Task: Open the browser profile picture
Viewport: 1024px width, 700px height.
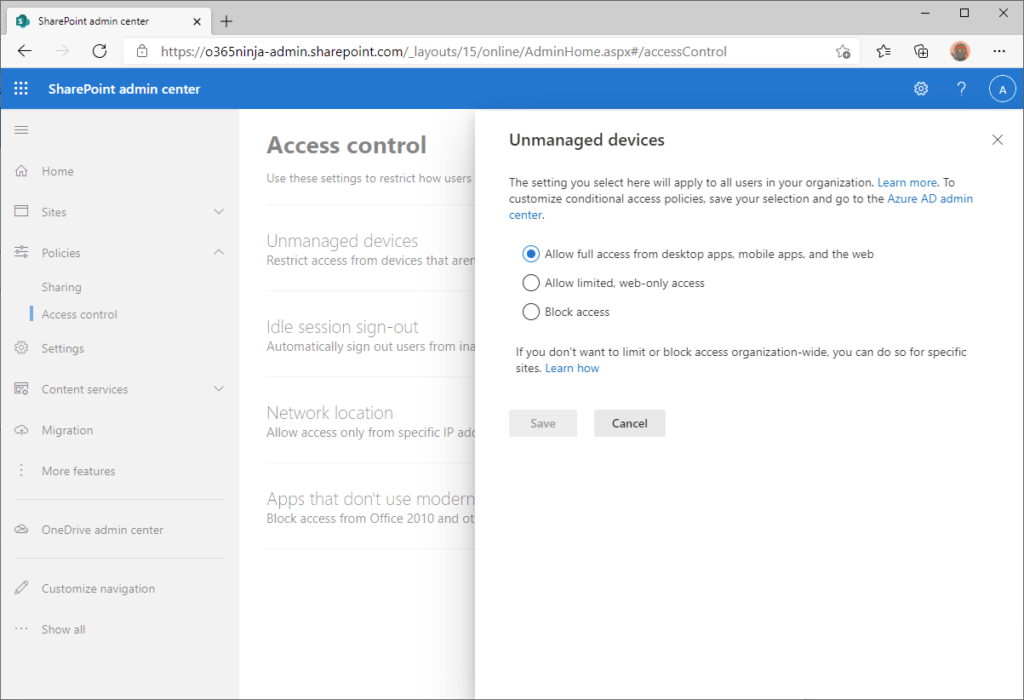Action: [x=960, y=51]
